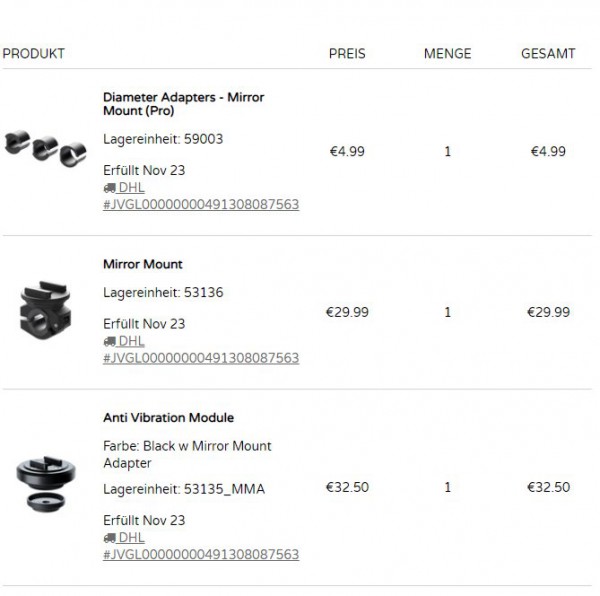Open DHL link for Anti Vibration Module
The width and height of the screenshot is (600, 596).
click(x=131, y=538)
